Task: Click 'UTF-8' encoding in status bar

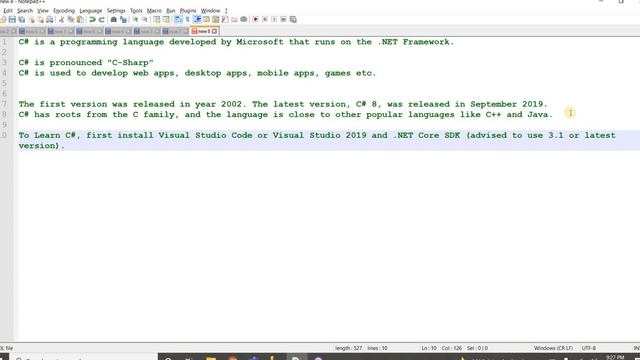Action: pos(589,348)
